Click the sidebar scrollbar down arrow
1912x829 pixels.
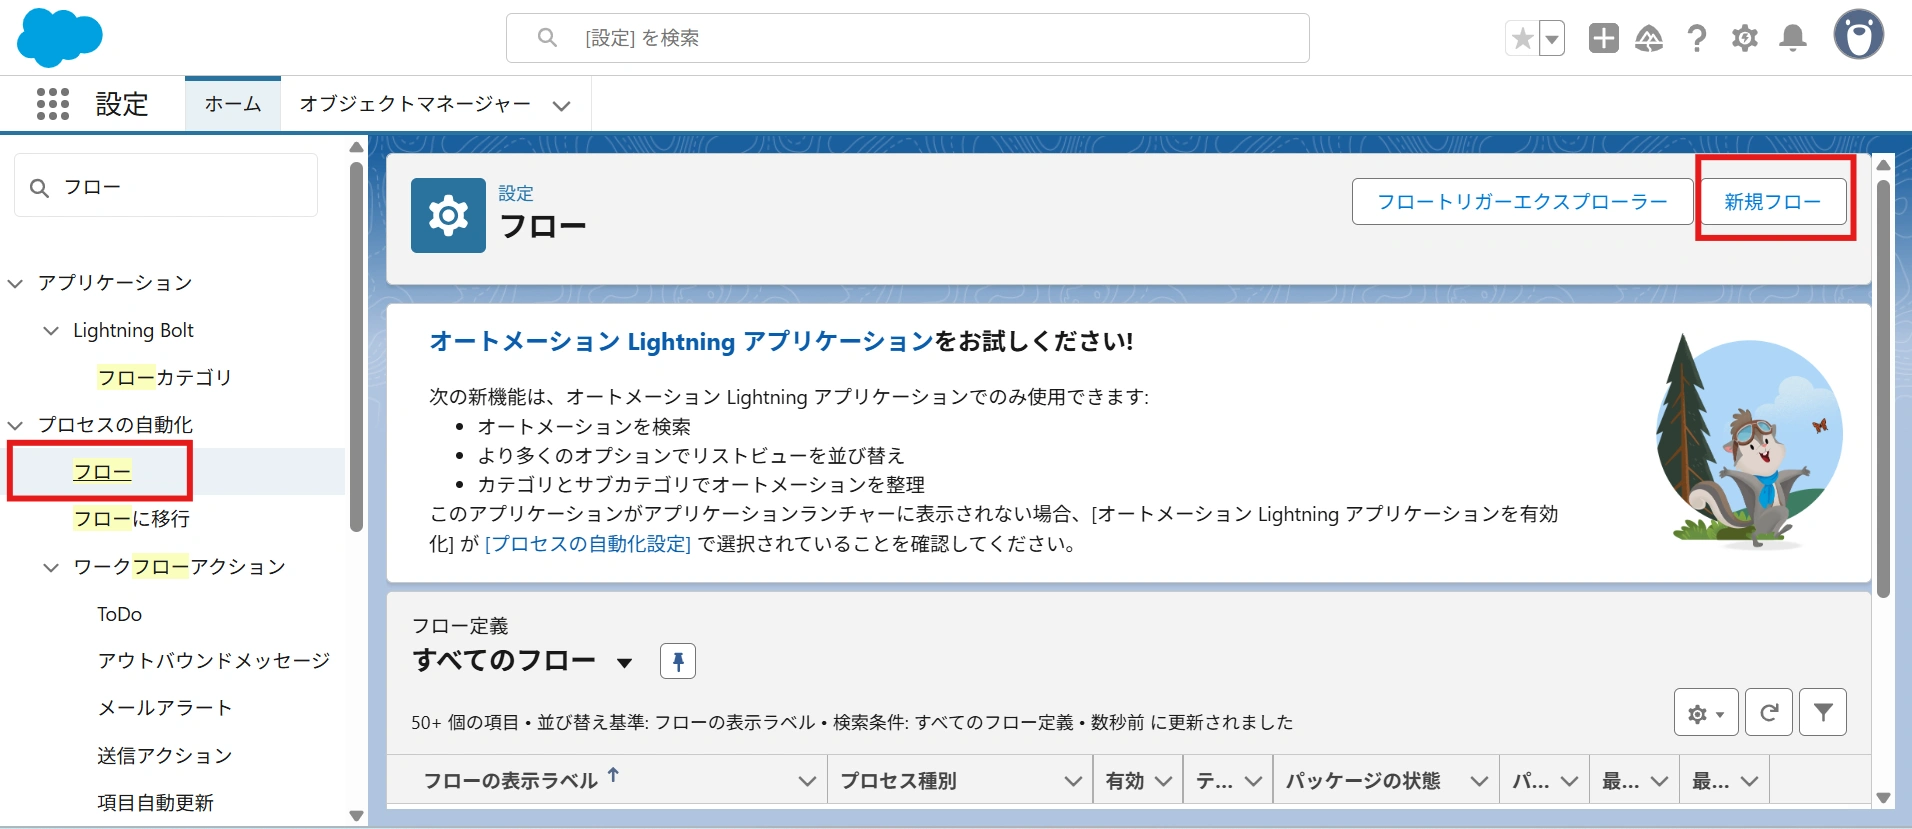pos(356,815)
